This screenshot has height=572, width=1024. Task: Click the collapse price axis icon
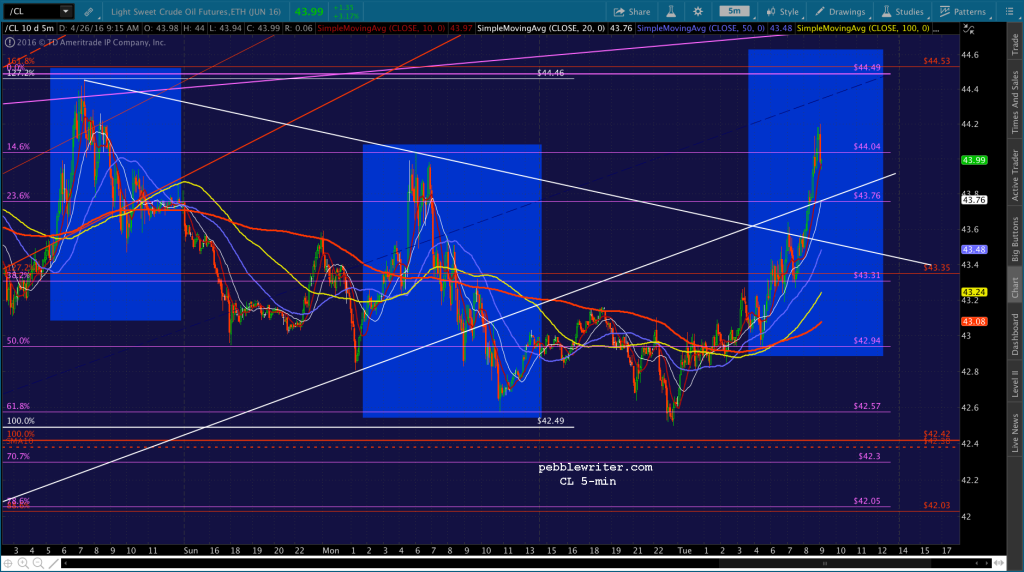coord(968,29)
